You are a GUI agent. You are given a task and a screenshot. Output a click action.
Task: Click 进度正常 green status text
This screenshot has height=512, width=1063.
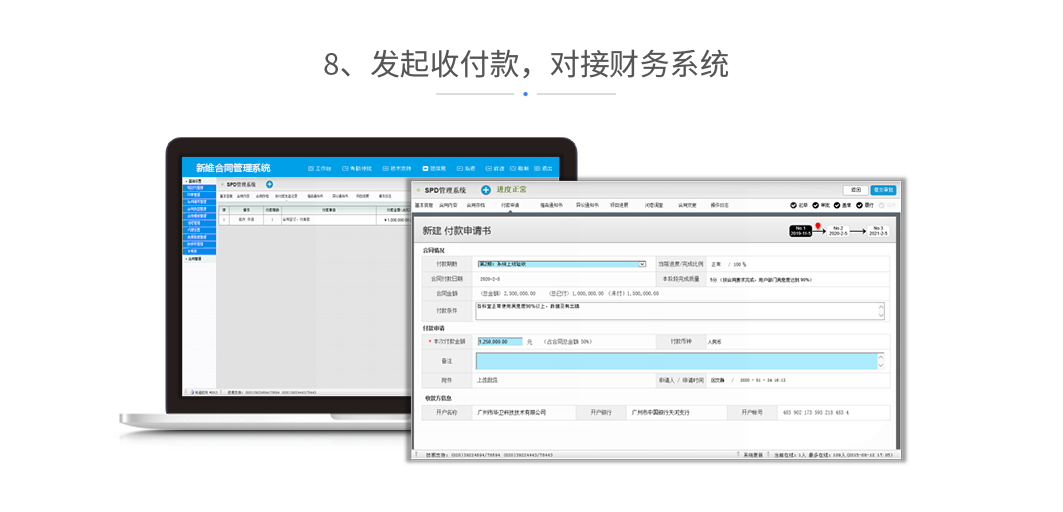coord(511,190)
